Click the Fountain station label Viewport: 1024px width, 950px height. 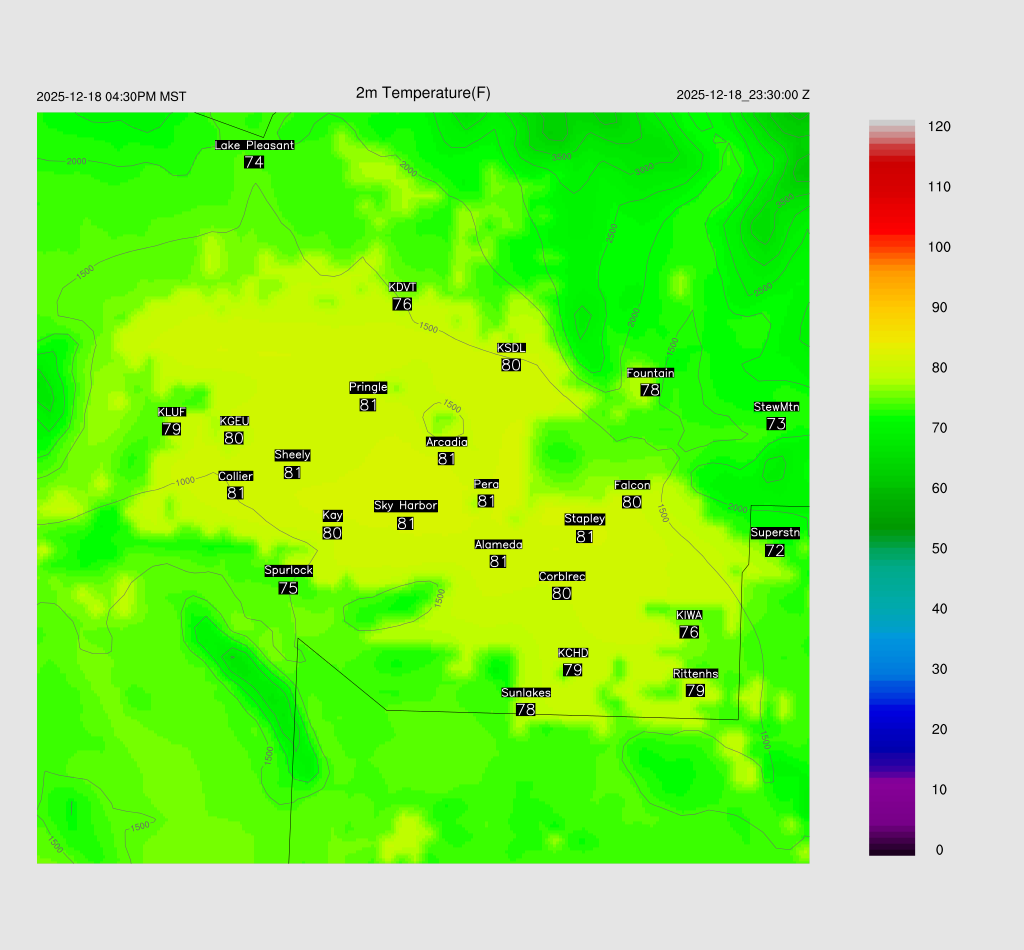(650, 373)
